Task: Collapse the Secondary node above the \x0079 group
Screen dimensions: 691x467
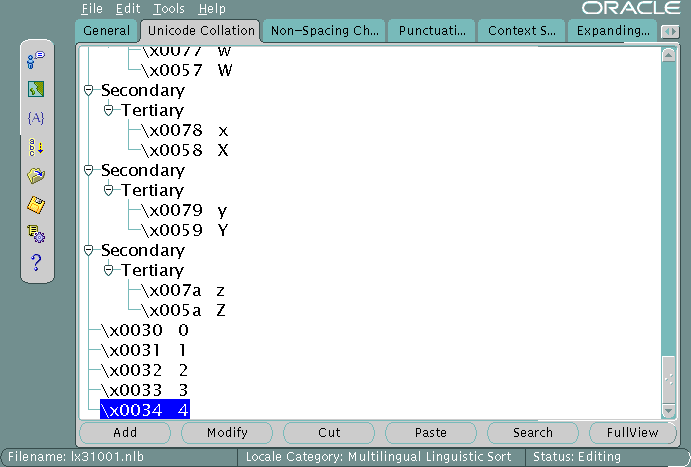Action: tap(89, 170)
